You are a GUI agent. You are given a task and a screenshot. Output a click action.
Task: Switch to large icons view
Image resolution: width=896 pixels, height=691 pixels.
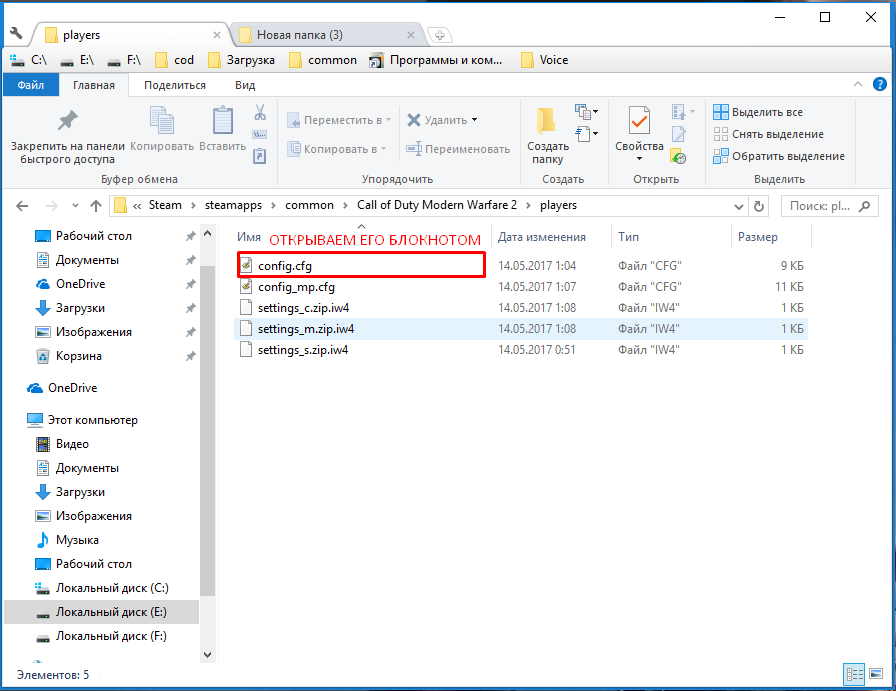coord(876,674)
